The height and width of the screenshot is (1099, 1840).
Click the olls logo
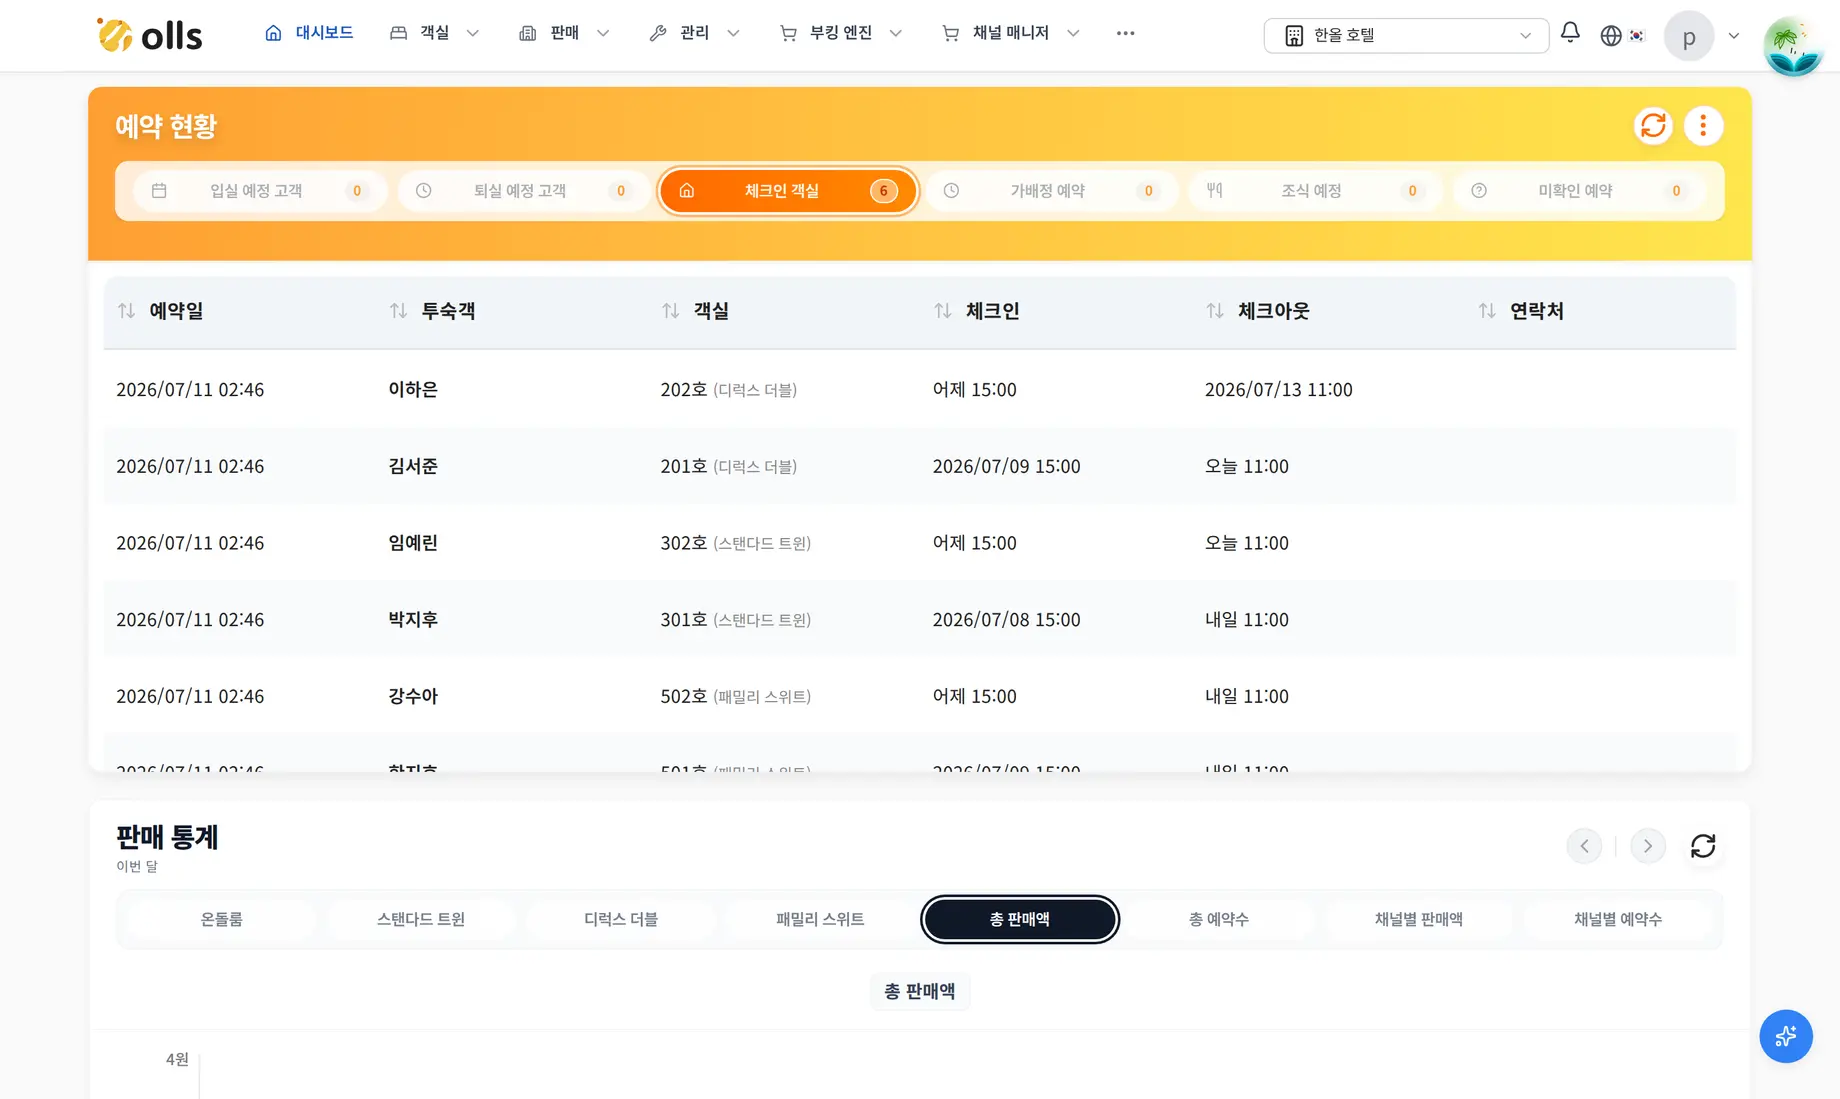click(149, 35)
